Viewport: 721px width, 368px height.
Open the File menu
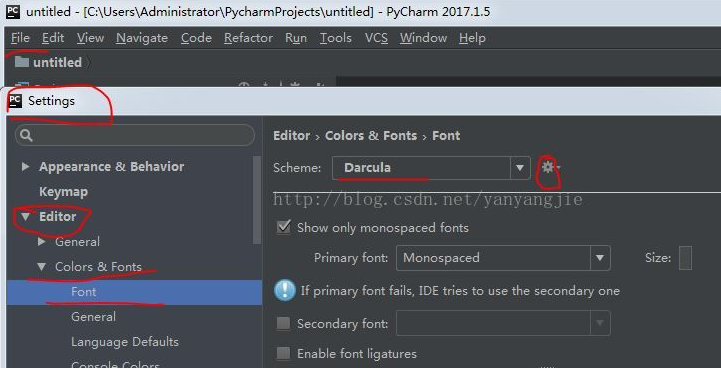[x=20, y=38]
